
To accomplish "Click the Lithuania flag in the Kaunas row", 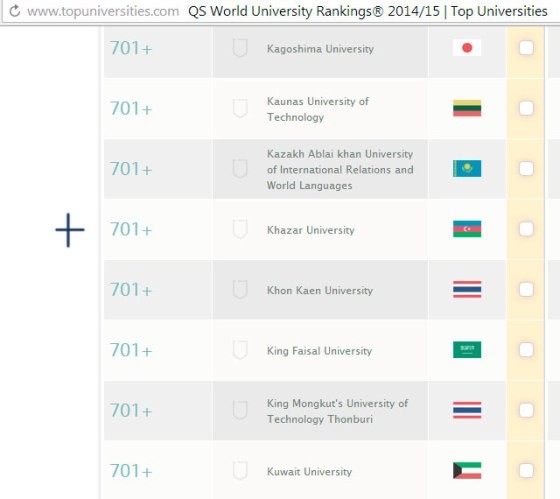I will point(467,108).
